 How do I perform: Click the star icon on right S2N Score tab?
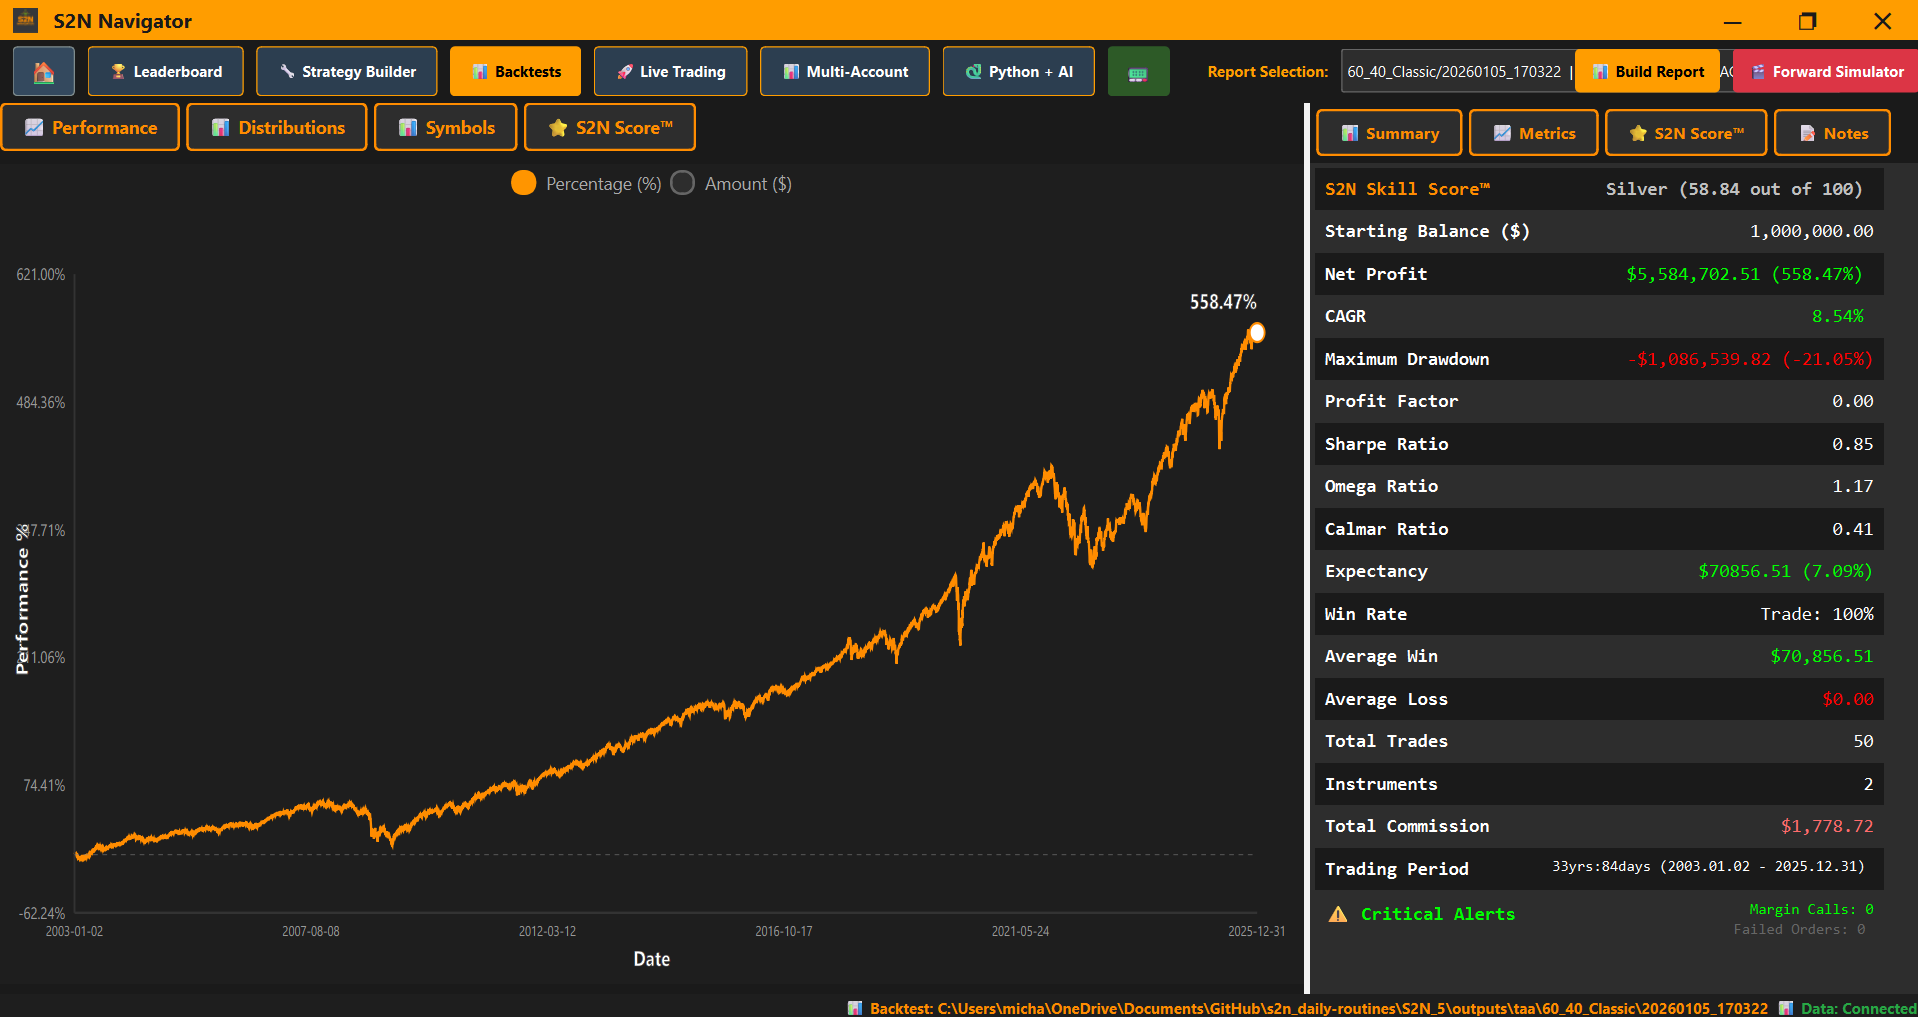(x=1638, y=133)
